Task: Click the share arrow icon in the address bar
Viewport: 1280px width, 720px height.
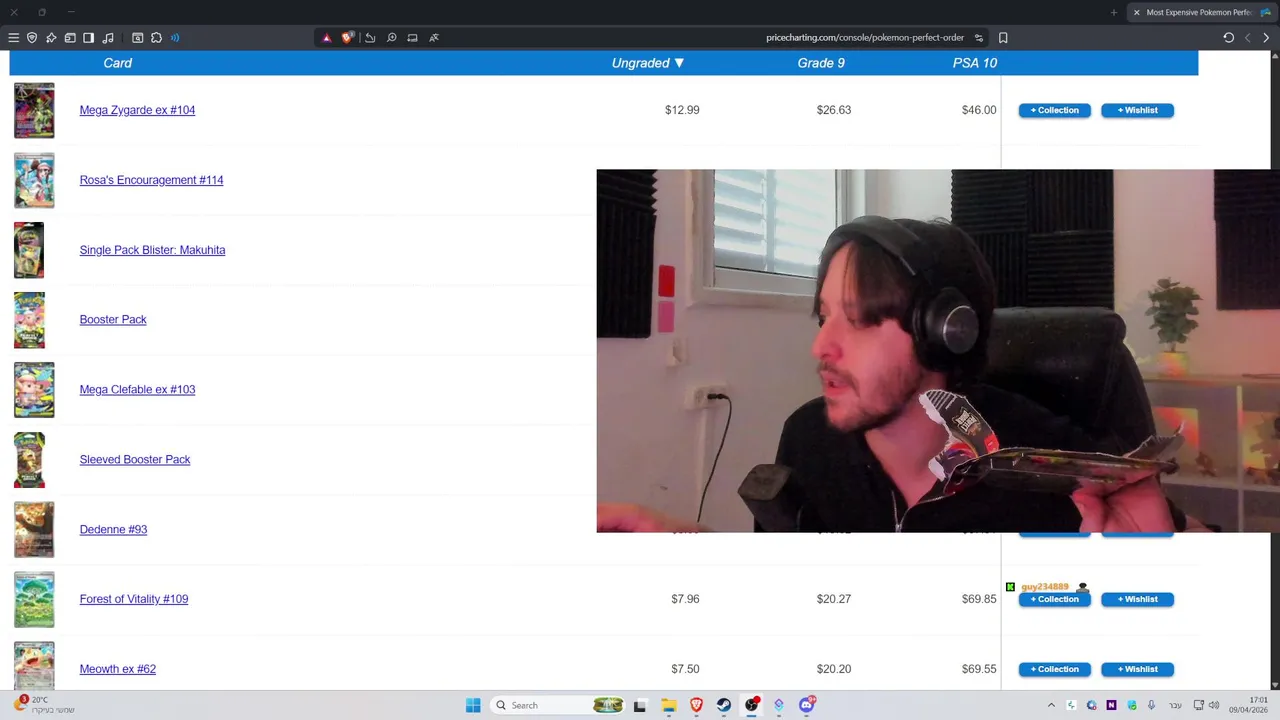Action: [370, 38]
